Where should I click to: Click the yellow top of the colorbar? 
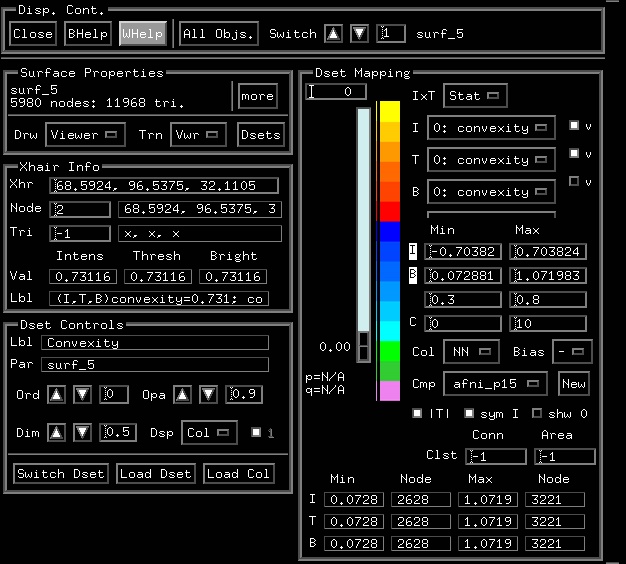click(x=390, y=111)
